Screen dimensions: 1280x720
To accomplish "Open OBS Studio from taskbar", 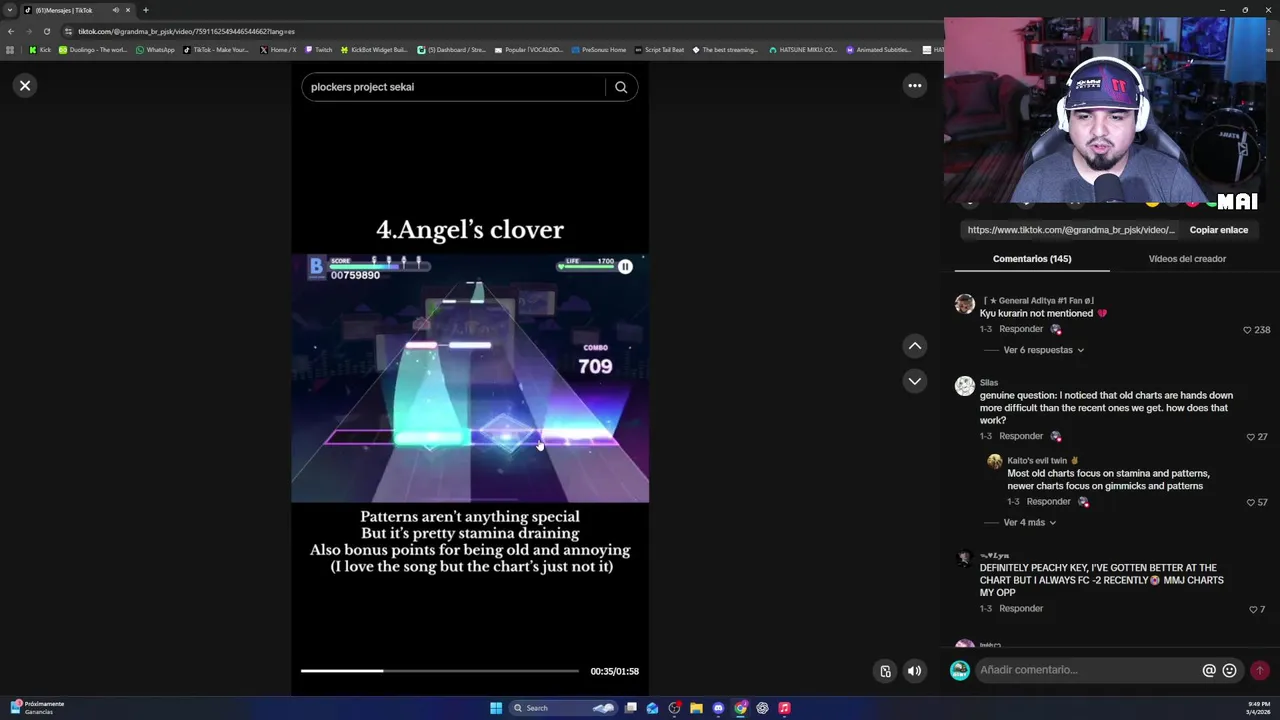I will (x=675, y=708).
